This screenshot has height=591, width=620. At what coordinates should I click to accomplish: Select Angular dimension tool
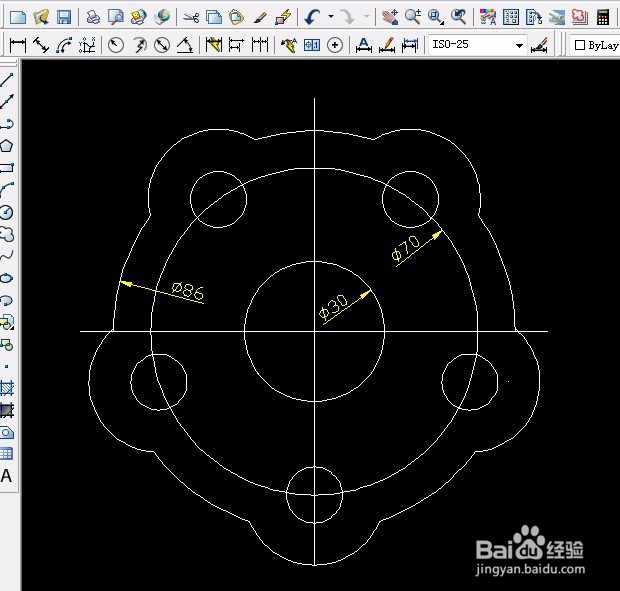point(185,45)
